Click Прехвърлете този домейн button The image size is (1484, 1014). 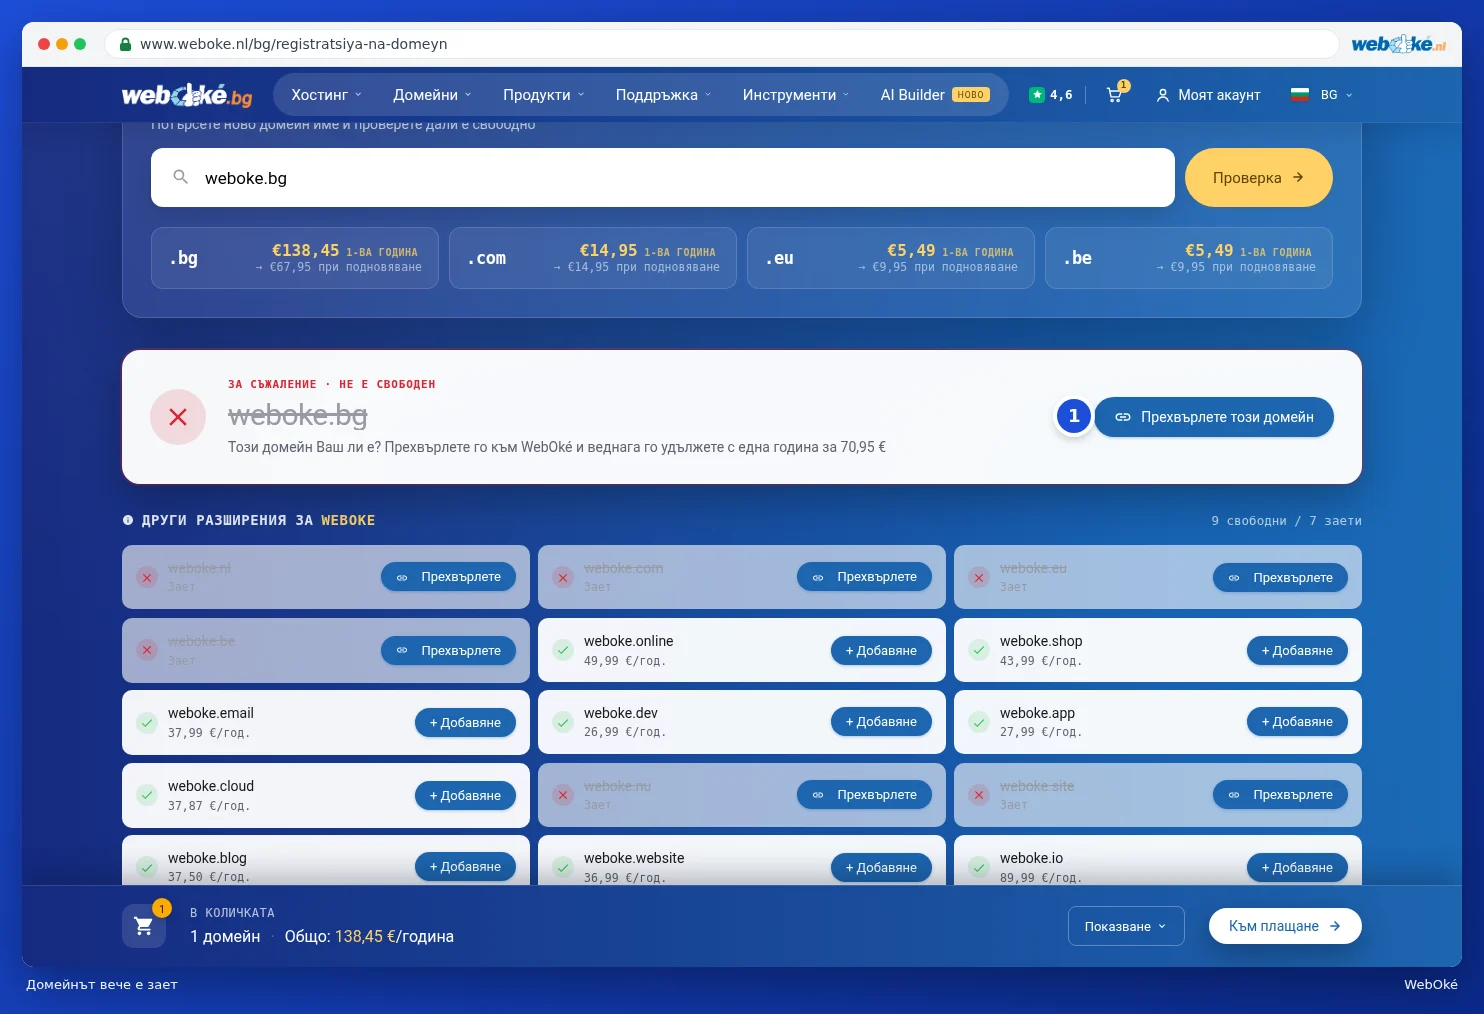(1214, 417)
